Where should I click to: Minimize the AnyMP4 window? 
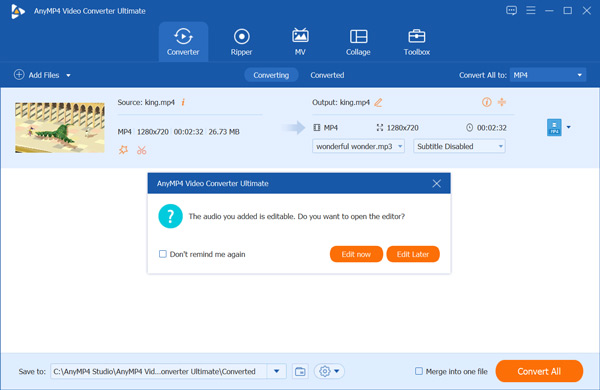(549, 11)
